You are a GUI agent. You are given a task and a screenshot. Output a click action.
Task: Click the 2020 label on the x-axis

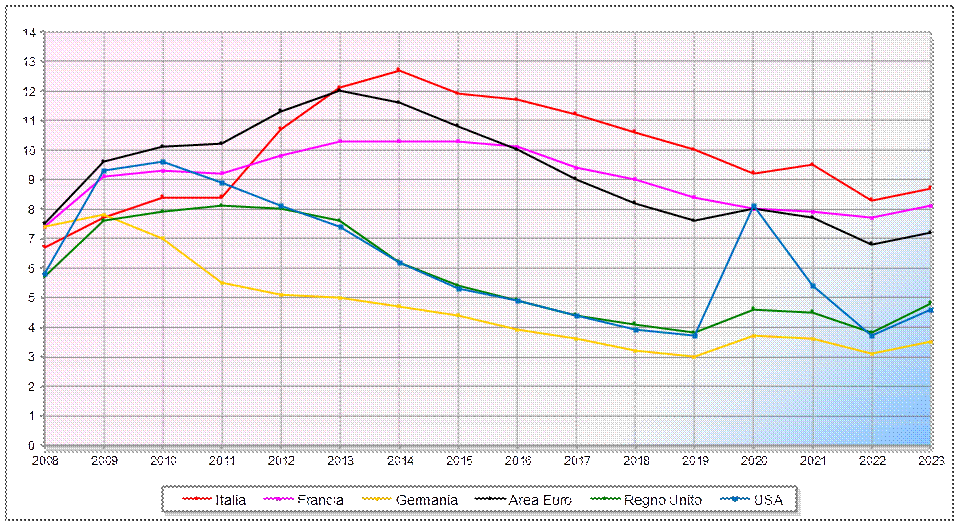click(754, 460)
